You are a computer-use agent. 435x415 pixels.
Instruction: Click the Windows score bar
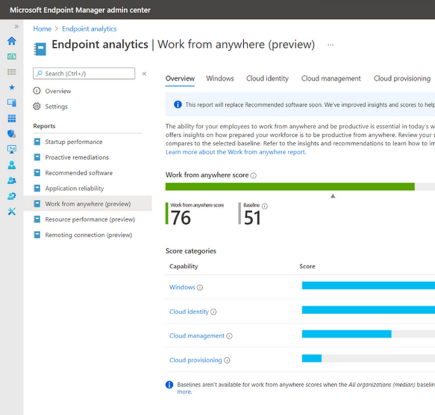point(368,285)
